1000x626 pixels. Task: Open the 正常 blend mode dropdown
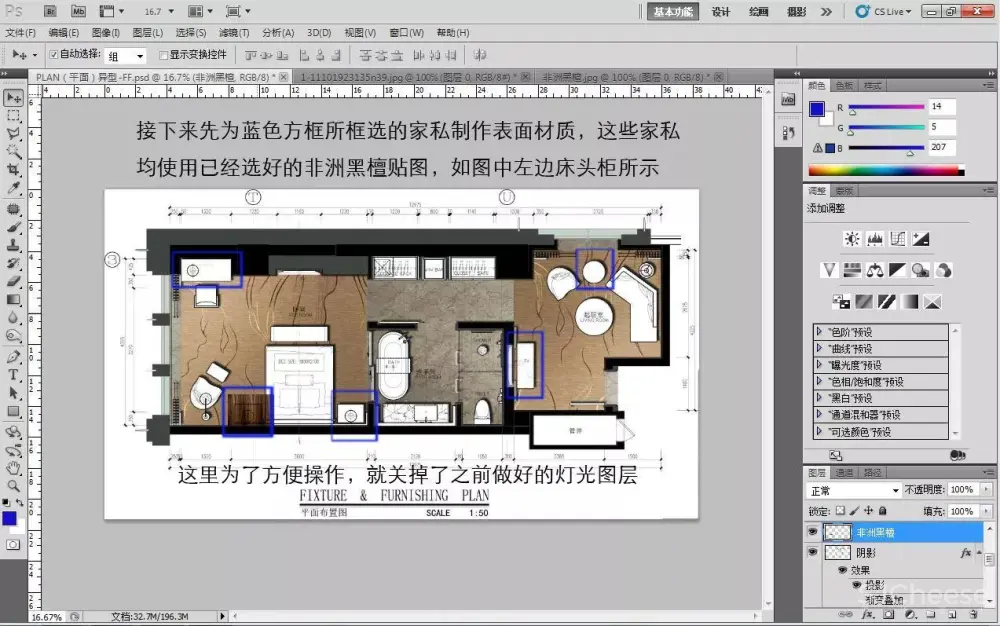[853, 490]
